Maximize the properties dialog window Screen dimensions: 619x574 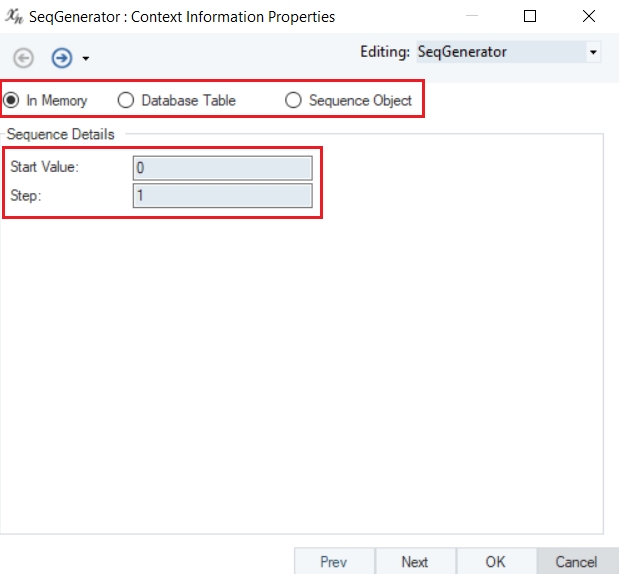point(530,16)
